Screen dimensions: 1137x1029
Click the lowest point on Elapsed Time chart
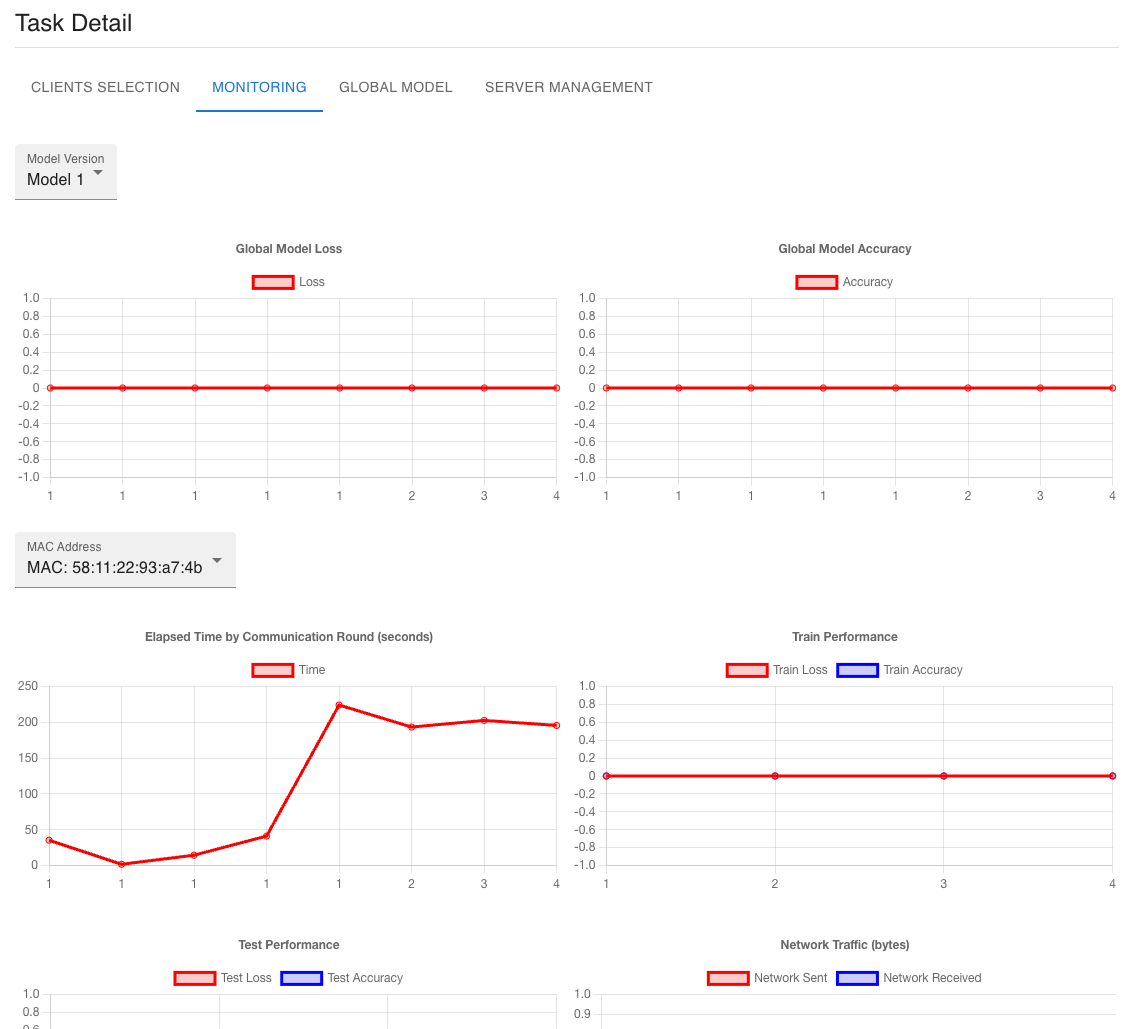(122, 864)
